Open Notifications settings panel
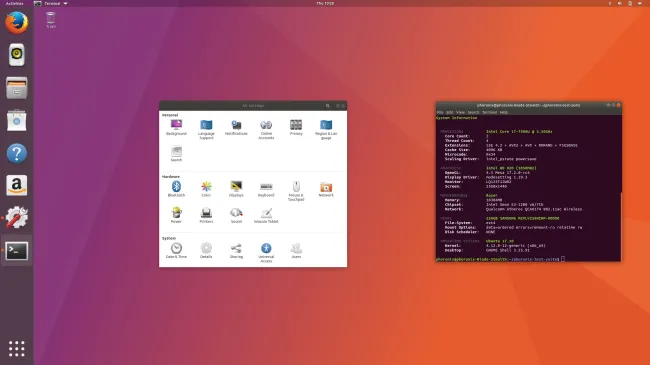The height and width of the screenshot is (365, 650). pyautogui.click(x=236, y=127)
